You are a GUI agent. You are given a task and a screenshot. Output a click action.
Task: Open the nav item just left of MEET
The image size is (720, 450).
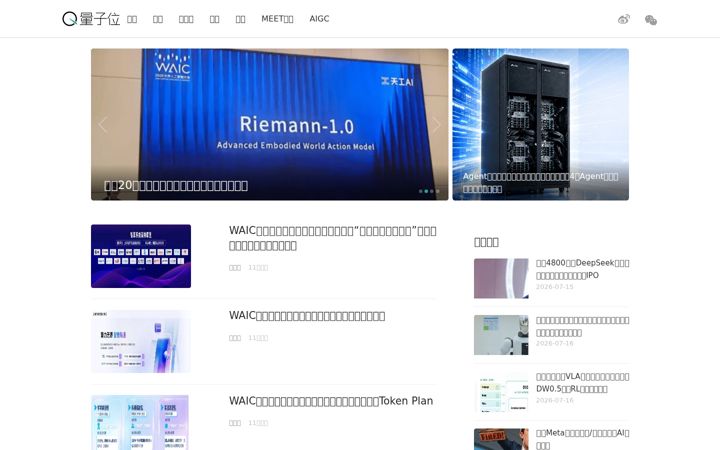tap(241, 19)
